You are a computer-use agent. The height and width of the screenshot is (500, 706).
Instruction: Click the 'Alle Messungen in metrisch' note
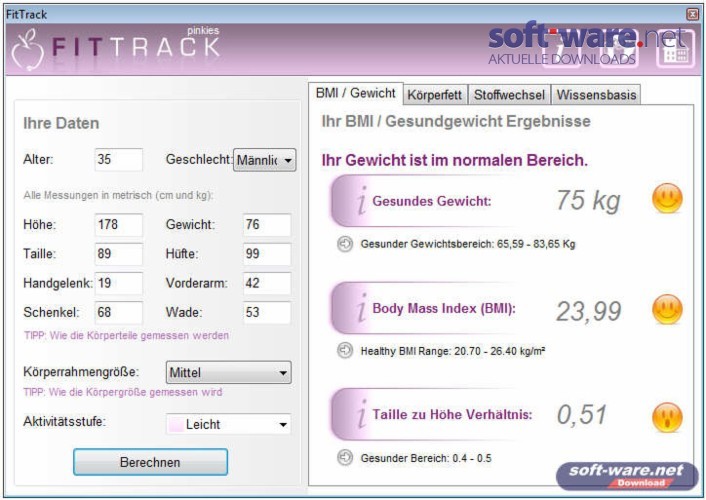tap(118, 195)
